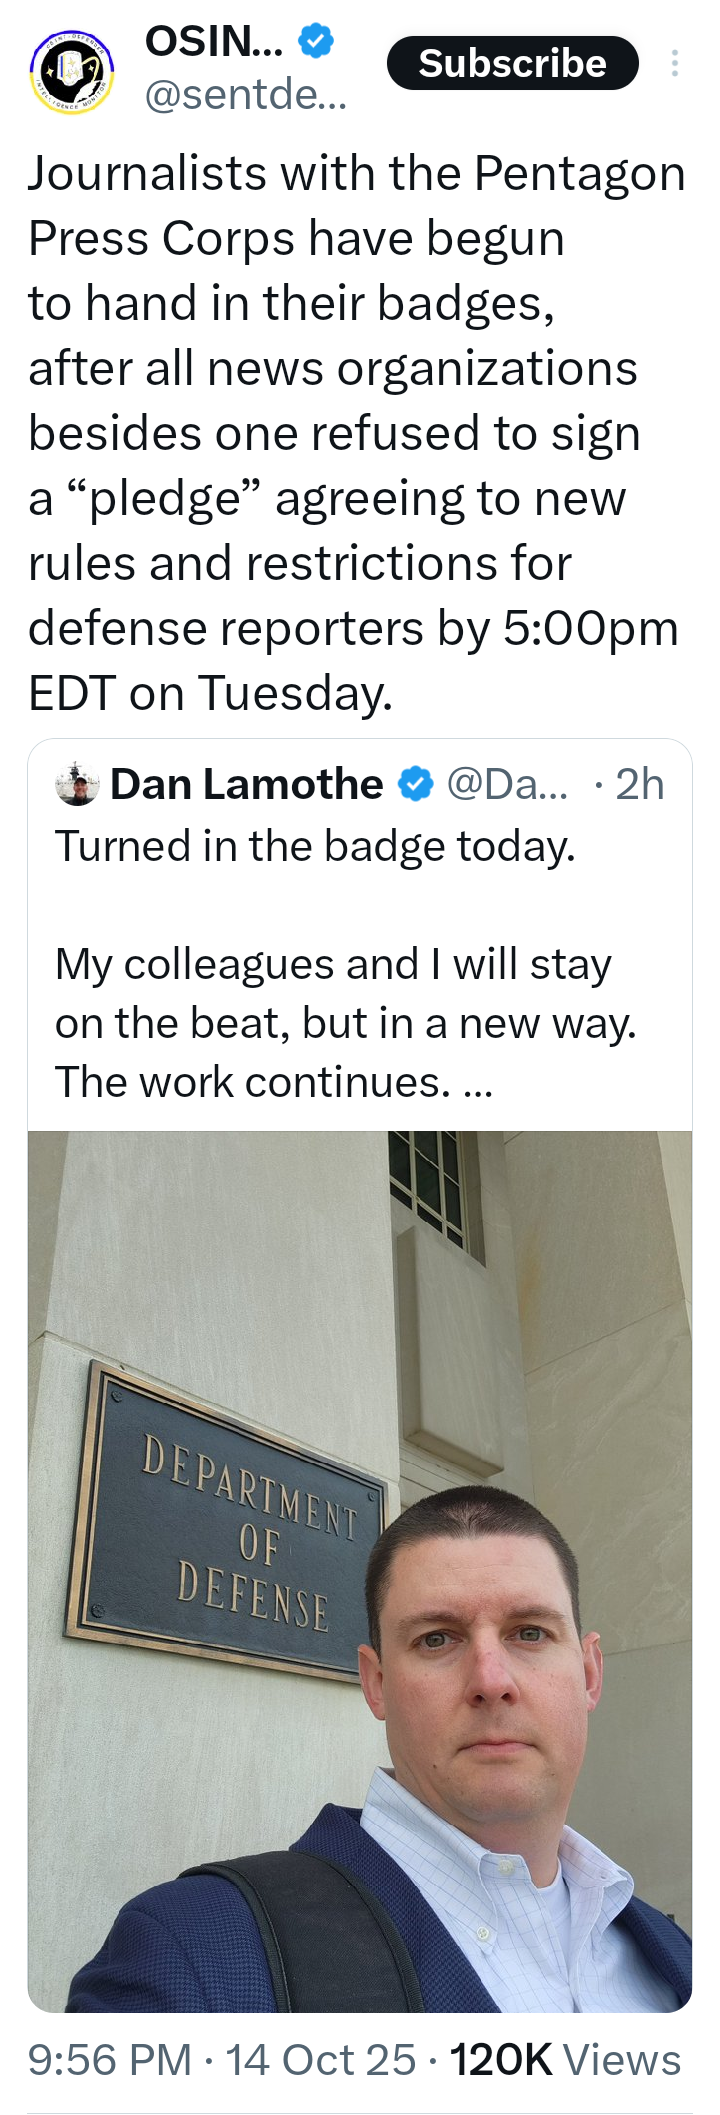Tap the OSIN... display name
720x2115 pixels.
coord(214,41)
